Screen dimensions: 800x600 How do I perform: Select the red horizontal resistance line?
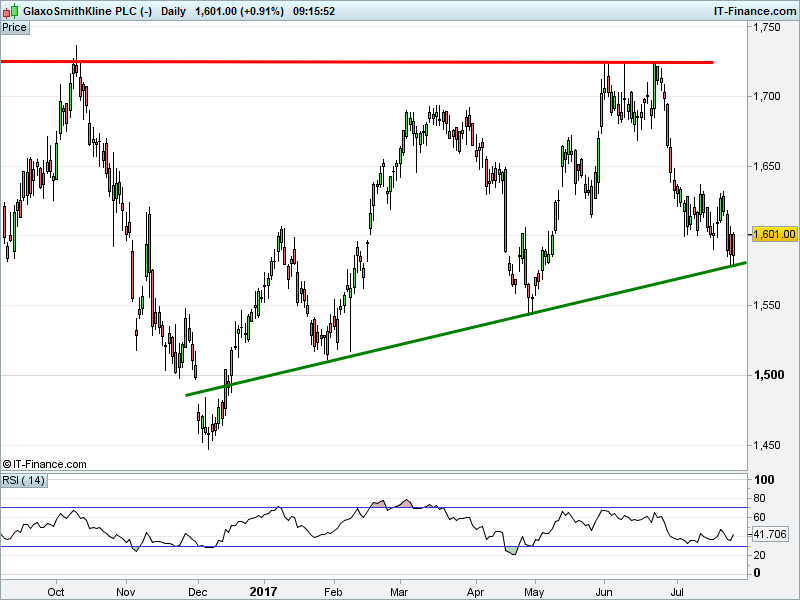[357, 62]
